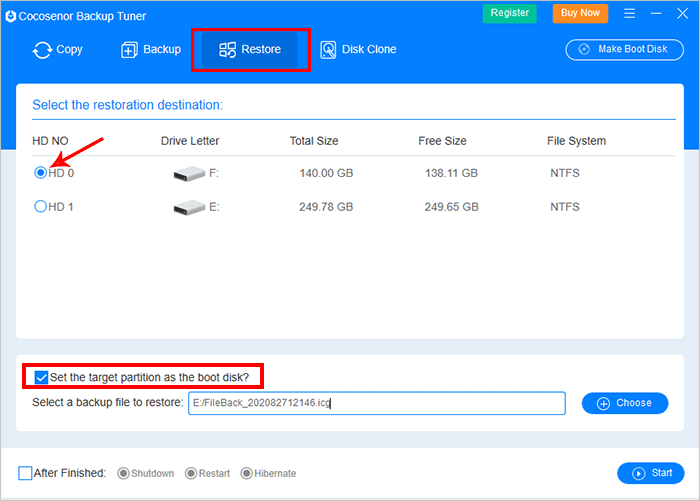Click NTFS in the F: drive row

565,173
